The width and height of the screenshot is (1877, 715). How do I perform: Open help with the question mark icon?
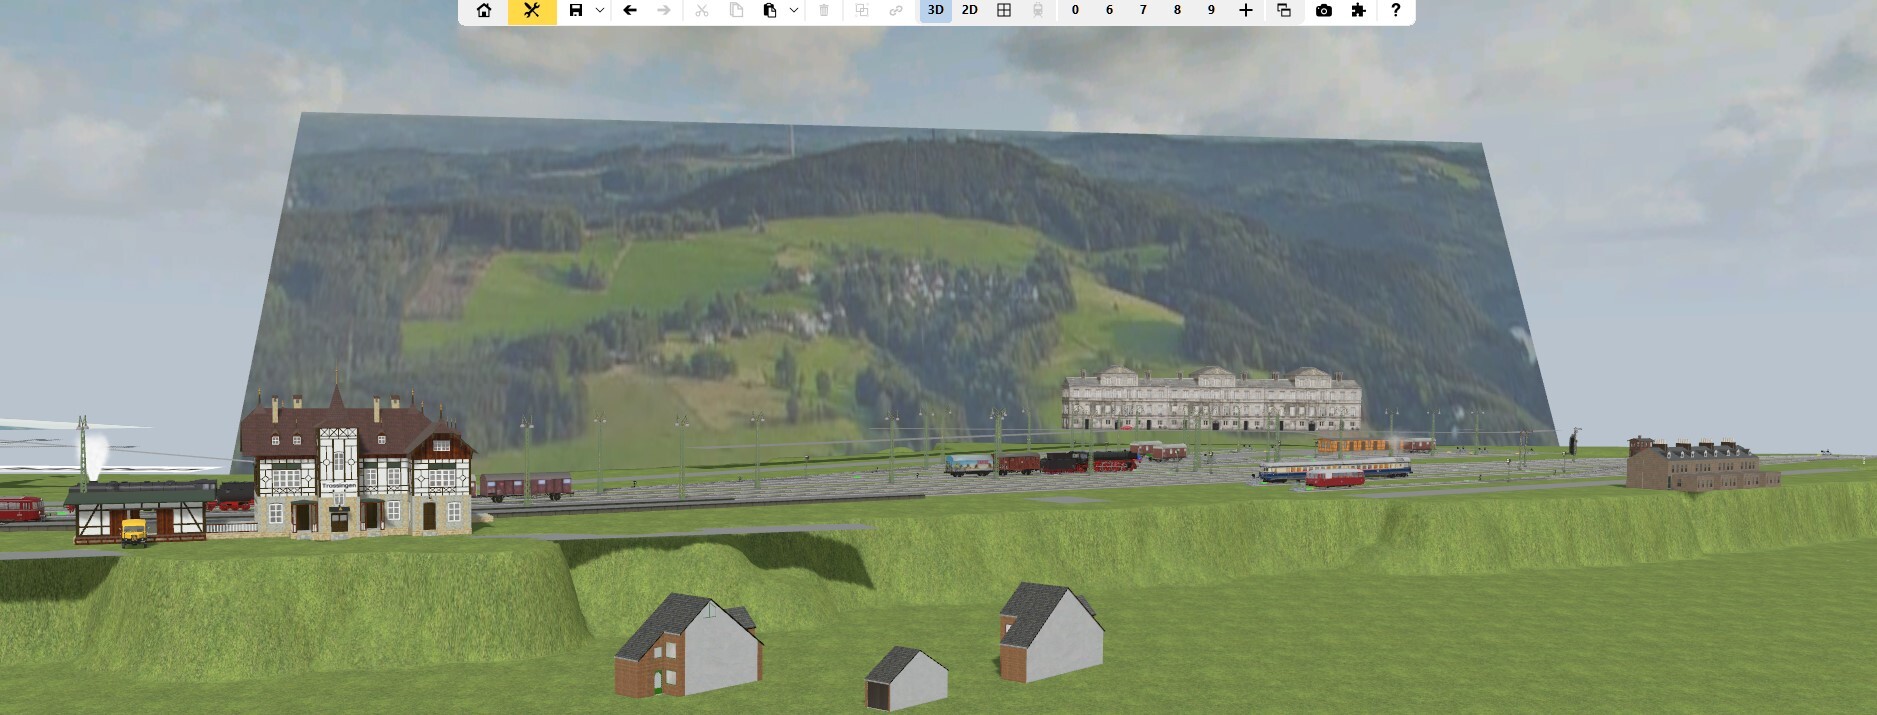point(1396,11)
